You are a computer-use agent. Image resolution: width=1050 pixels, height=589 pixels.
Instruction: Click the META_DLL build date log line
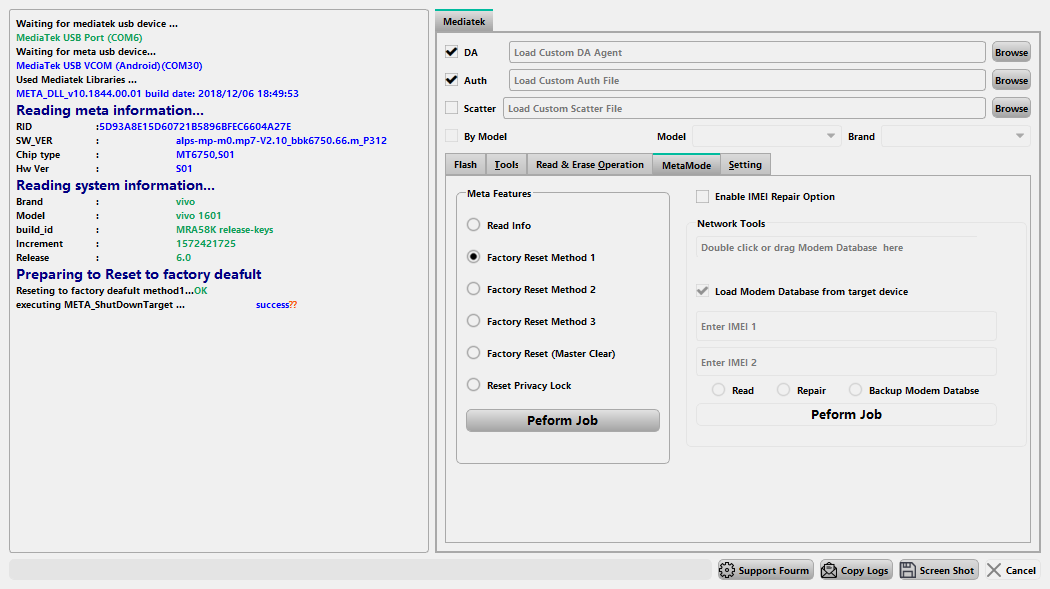coord(157,94)
